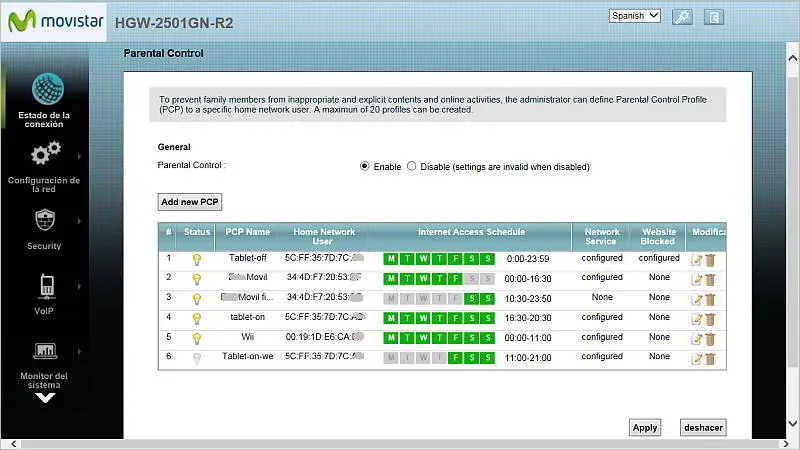Click HGW-2501GN-R2 model title
800x450 pixels.
pos(174,23)
